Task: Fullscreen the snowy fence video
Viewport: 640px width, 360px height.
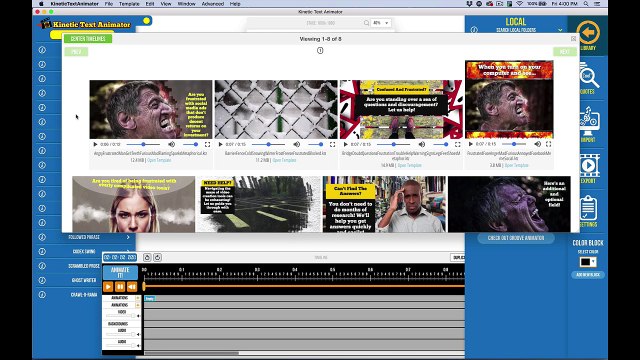Action: [x=333, y=144]
